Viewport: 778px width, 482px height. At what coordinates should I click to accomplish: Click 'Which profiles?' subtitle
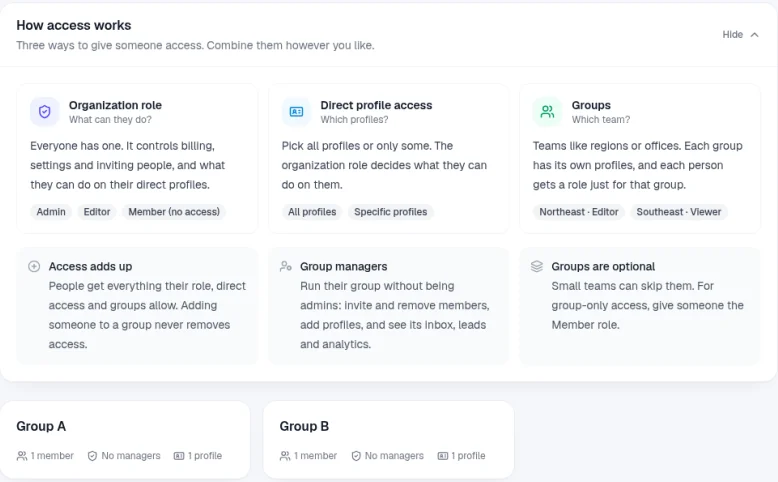pyautogui.click(x=354, y=120)
